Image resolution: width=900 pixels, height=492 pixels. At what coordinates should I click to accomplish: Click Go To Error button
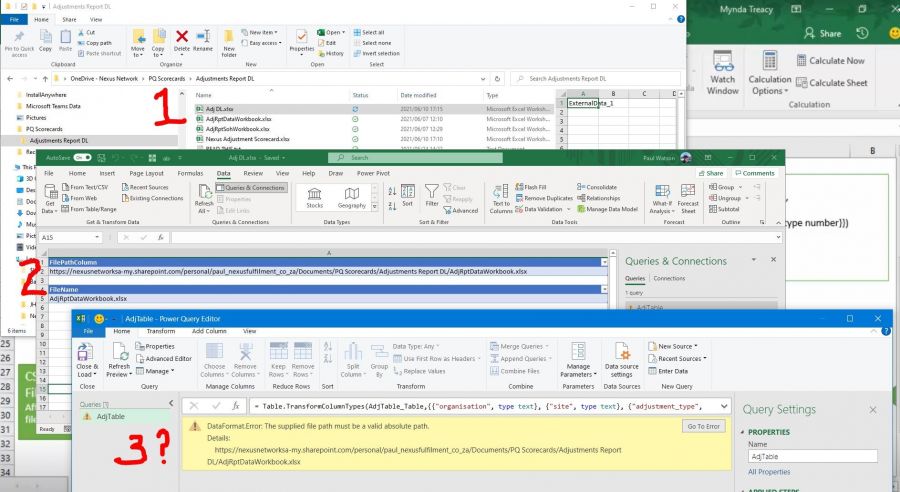point(703,426)
